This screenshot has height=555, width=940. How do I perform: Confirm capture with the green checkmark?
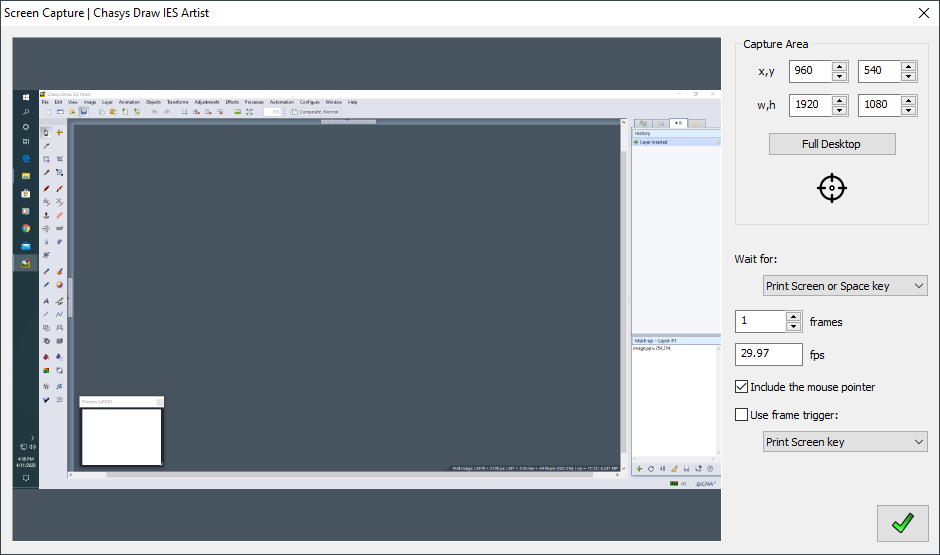[x=902, y=523]
